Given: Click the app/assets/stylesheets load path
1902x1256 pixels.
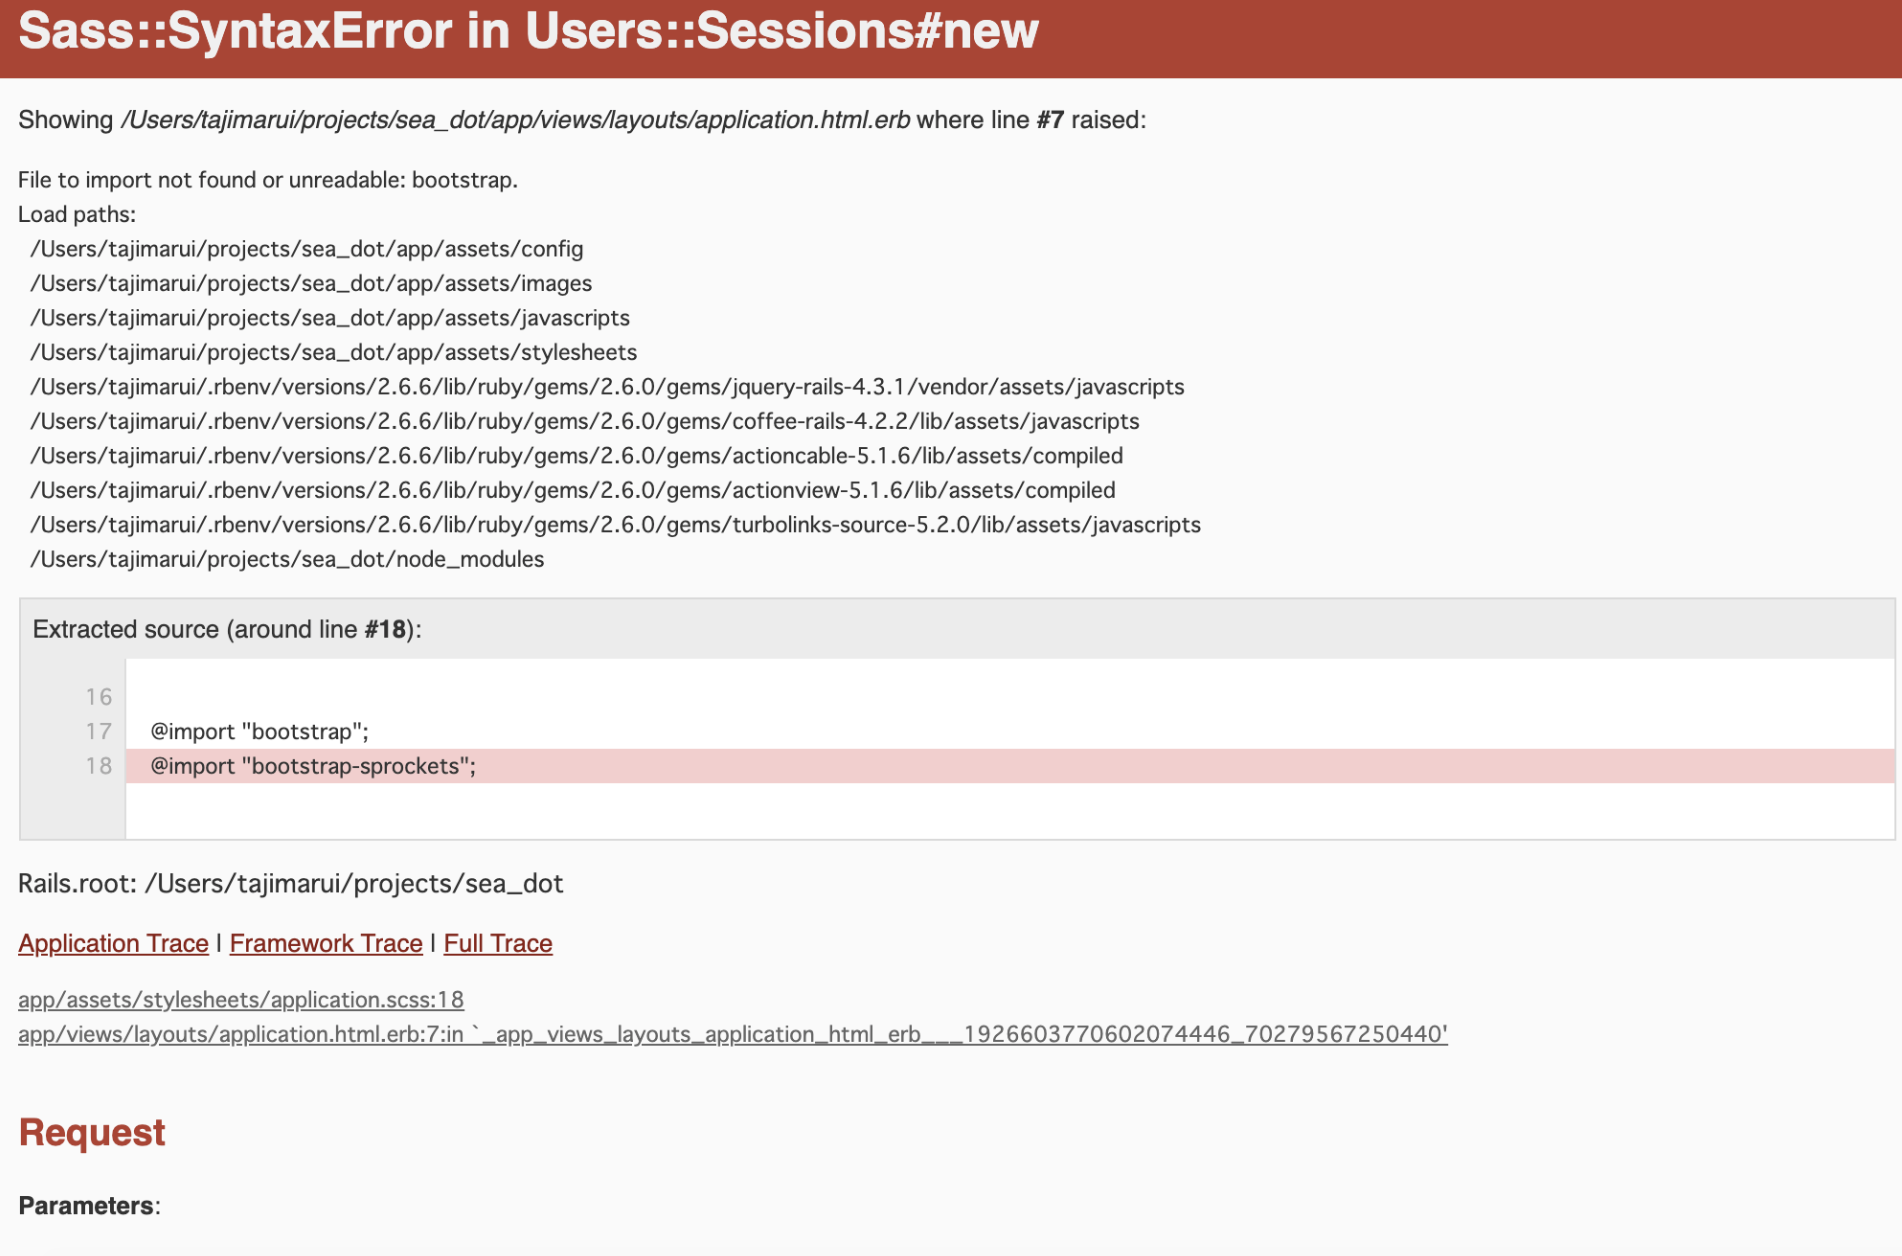Looking at the screenshot, I should point(334,352).
